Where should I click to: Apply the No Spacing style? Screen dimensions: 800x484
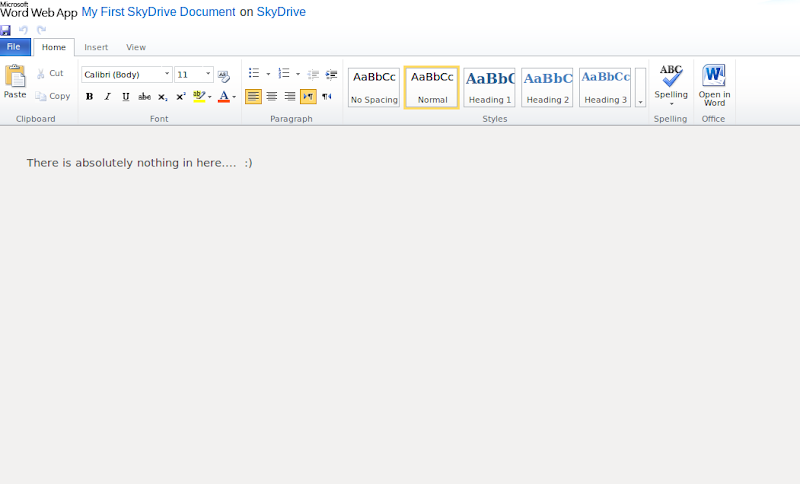374,87
